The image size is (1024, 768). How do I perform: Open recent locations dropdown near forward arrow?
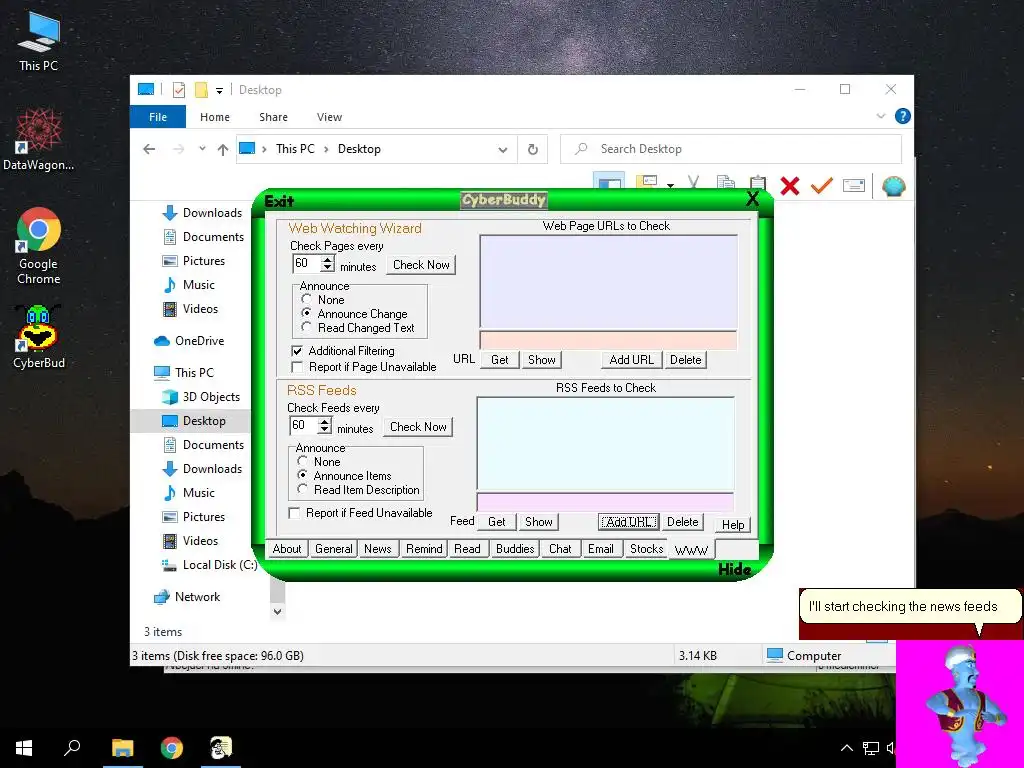tap(202, 149)
